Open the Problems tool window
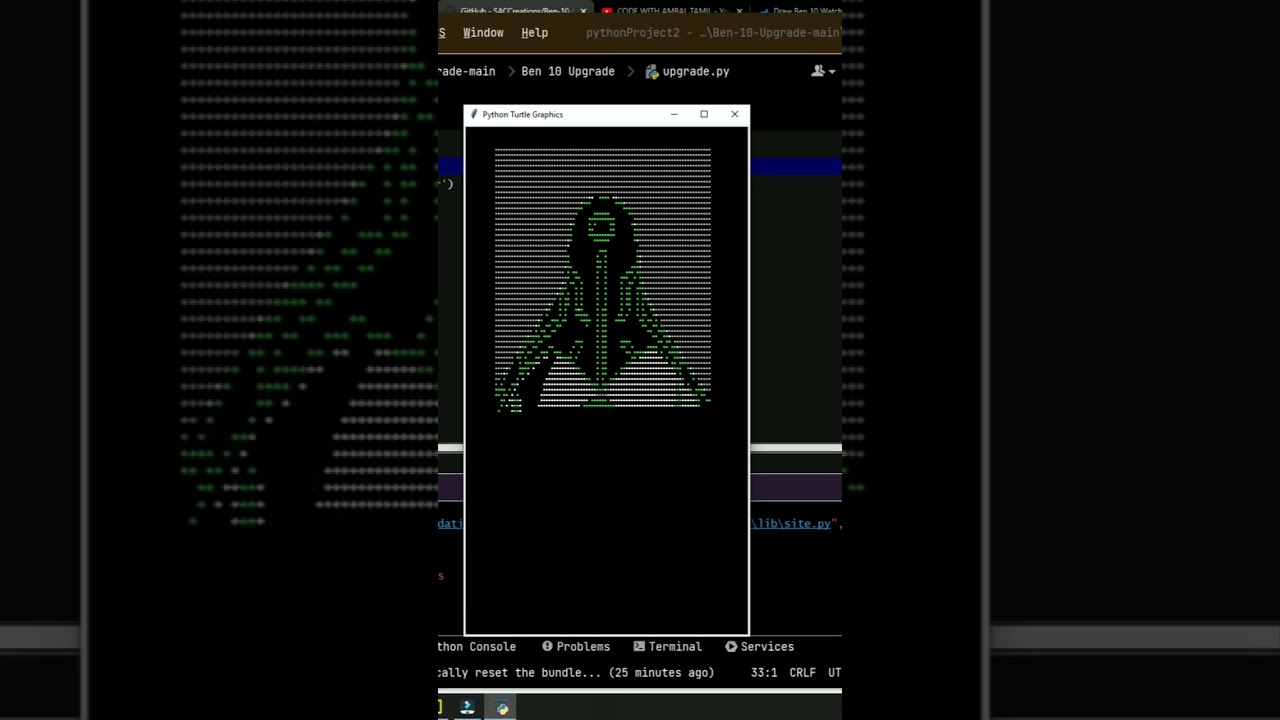The width and height of the screenshot is (1280, 720). click(x=576, y=647)
